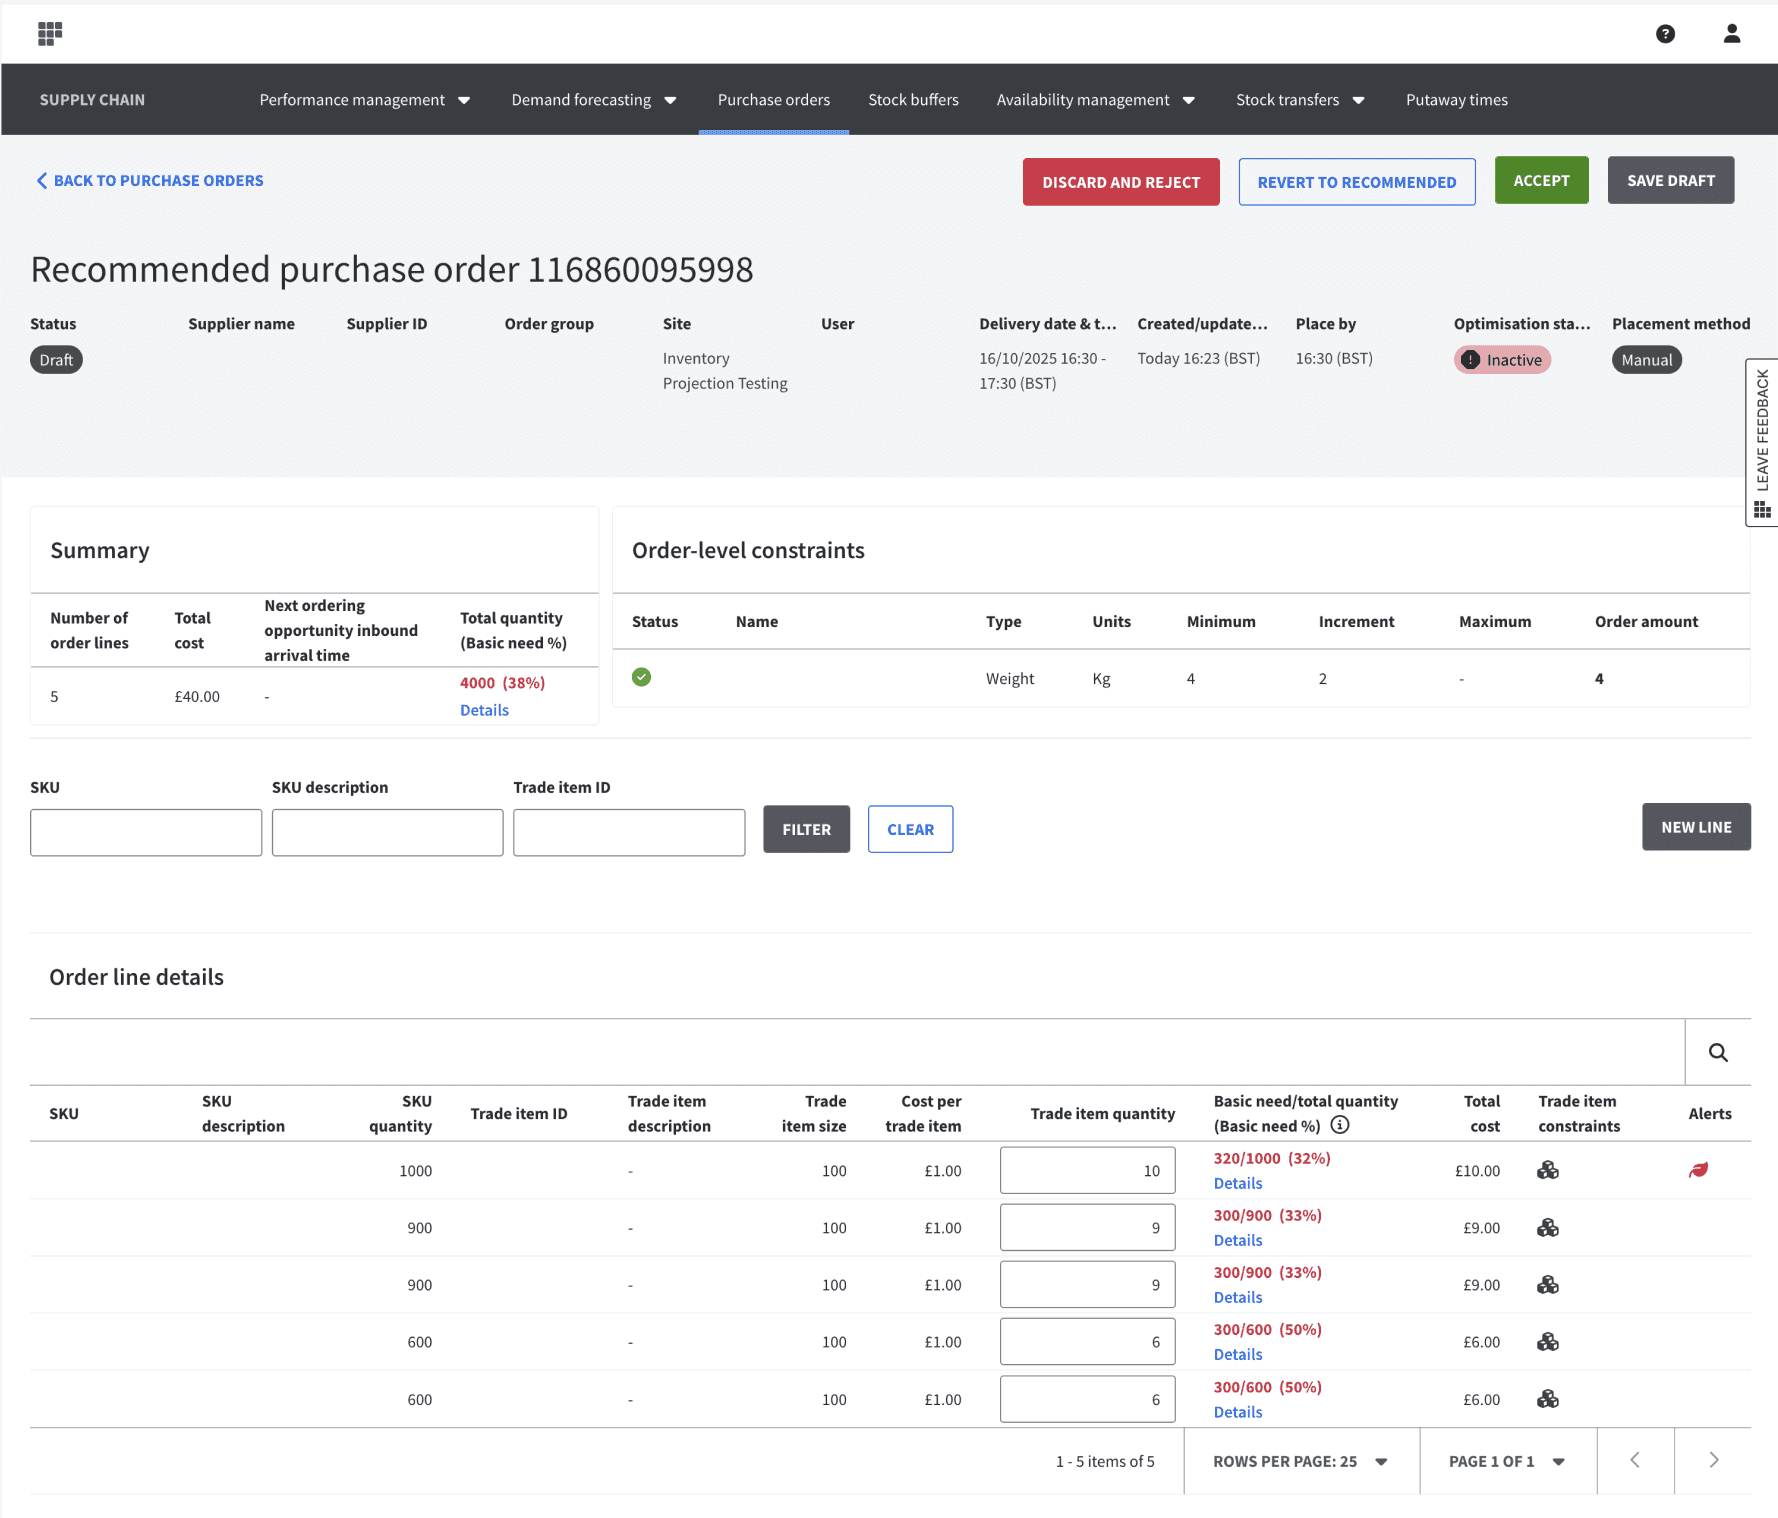Click Revert to Recommended button
The height and width of the screenshot is (1518, 1778).
[1357, 182]
